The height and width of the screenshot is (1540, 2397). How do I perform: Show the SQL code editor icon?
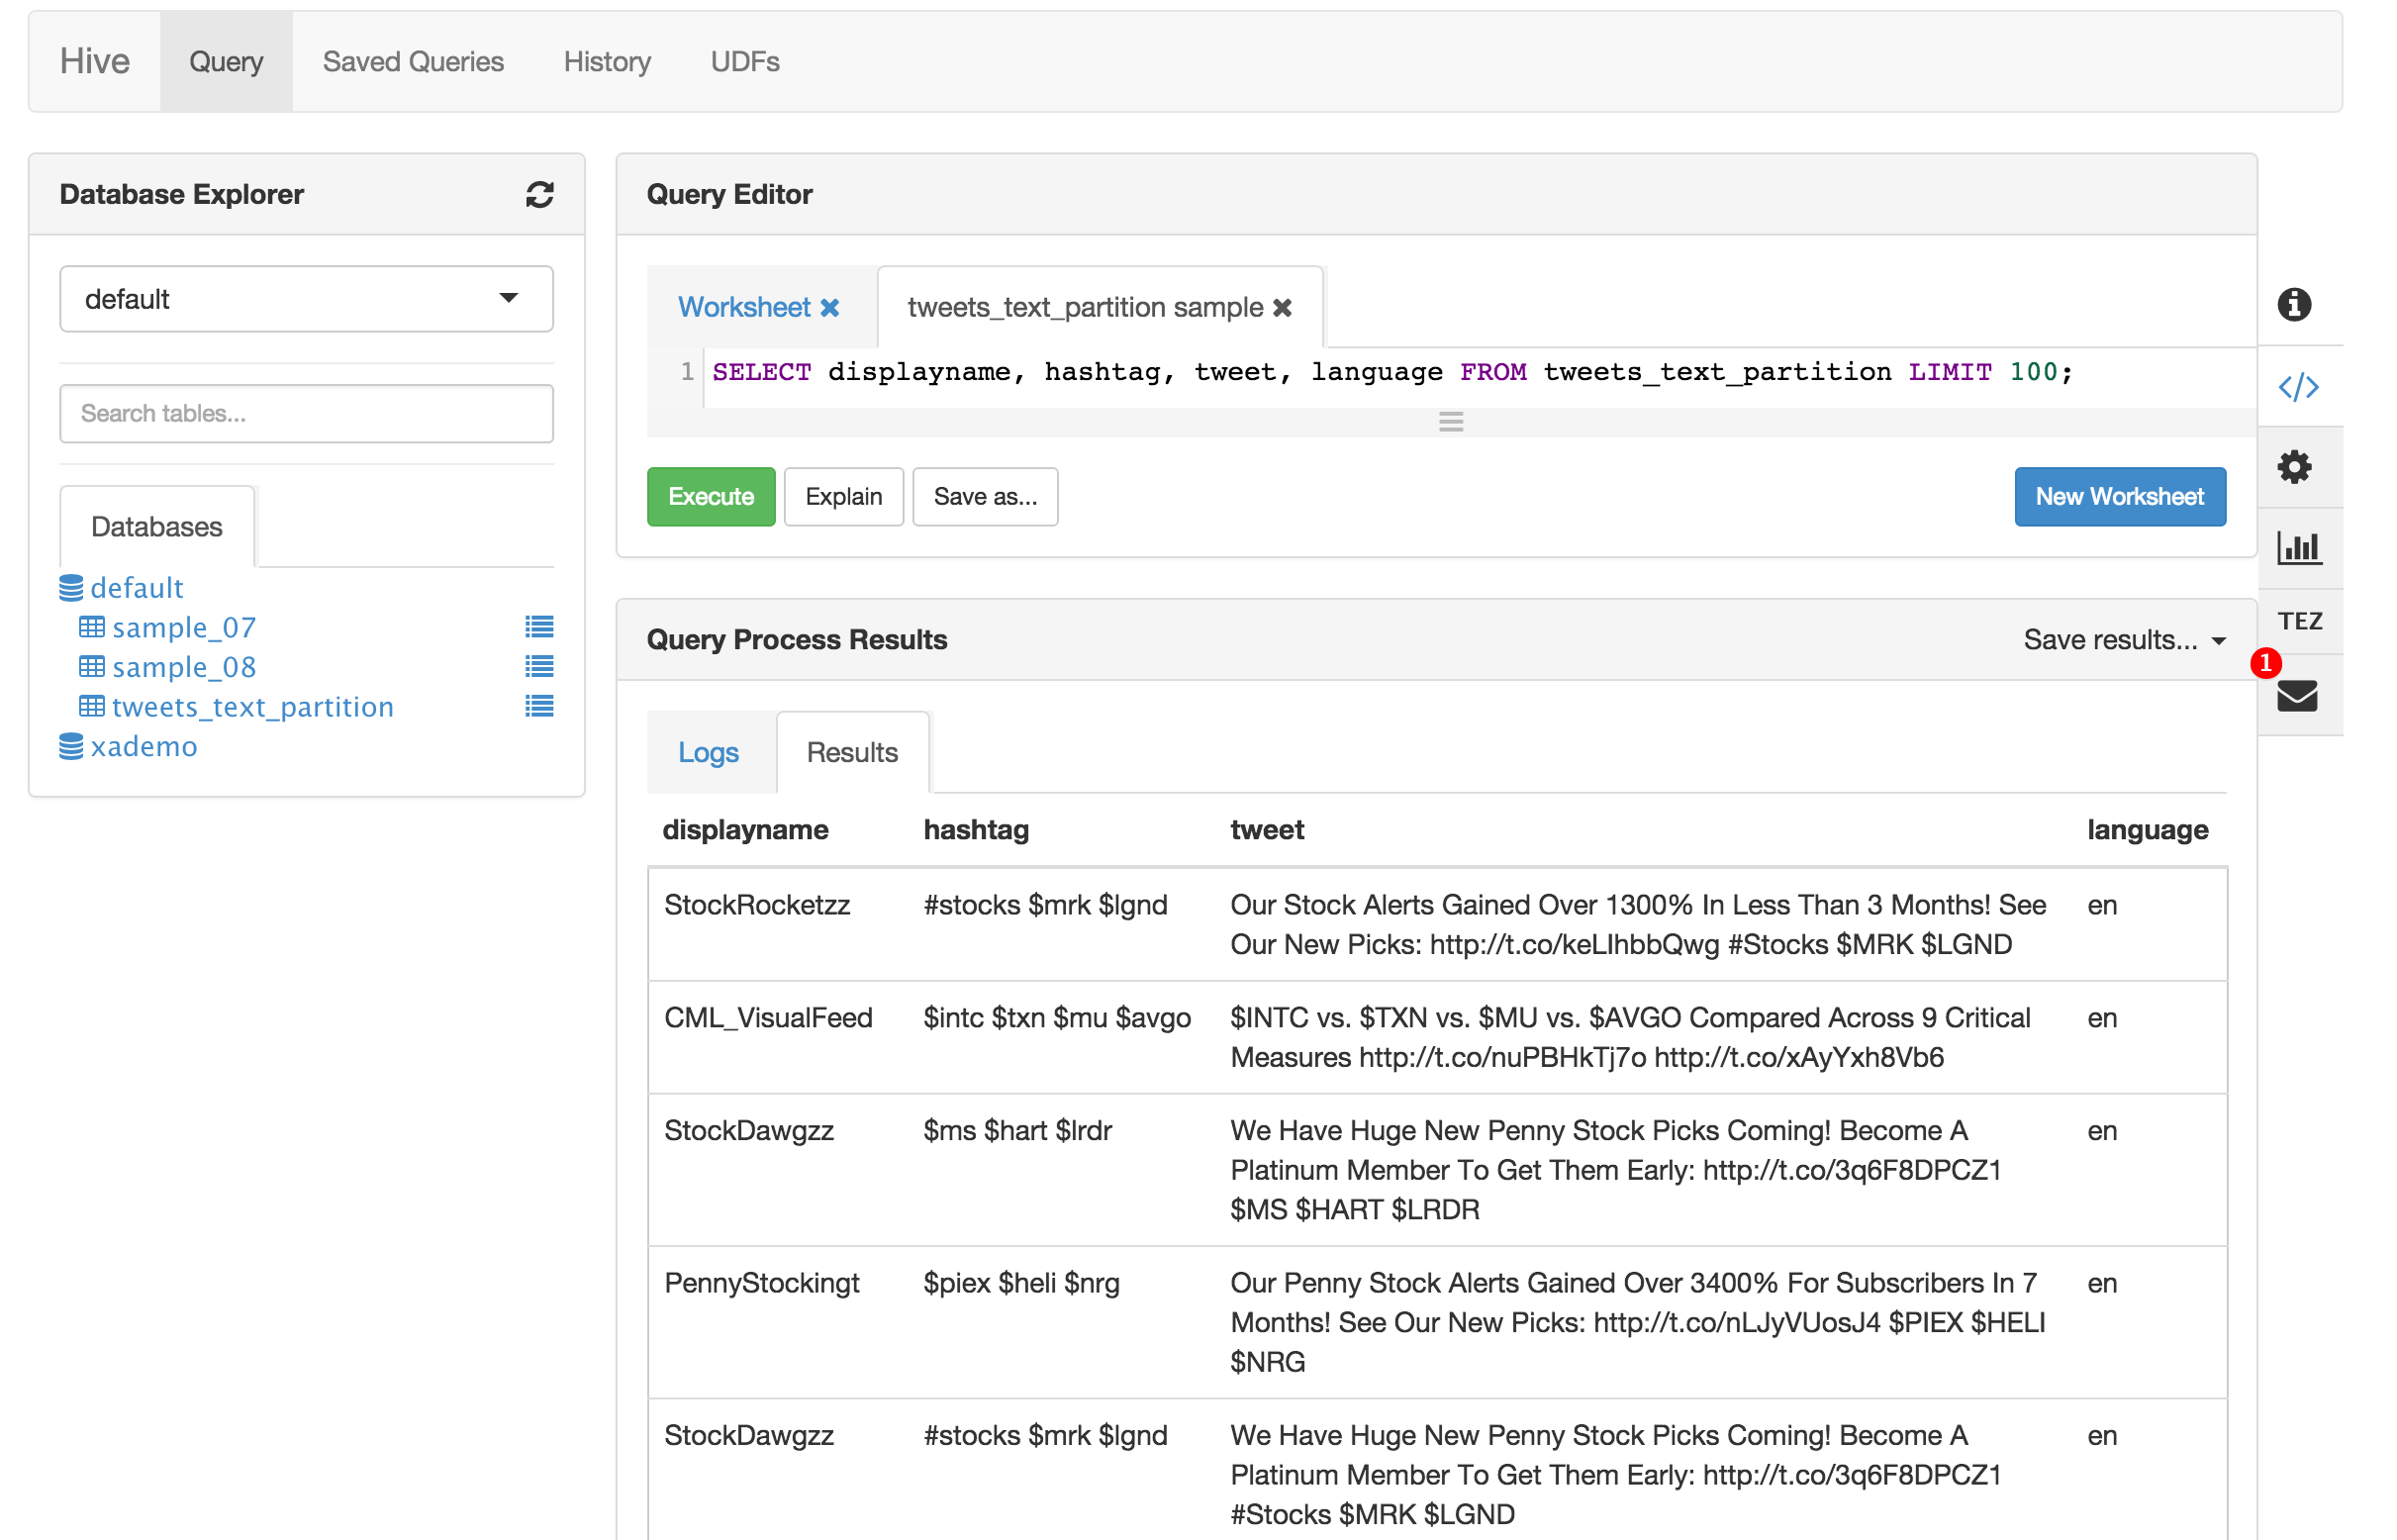tap(2297, 386)
